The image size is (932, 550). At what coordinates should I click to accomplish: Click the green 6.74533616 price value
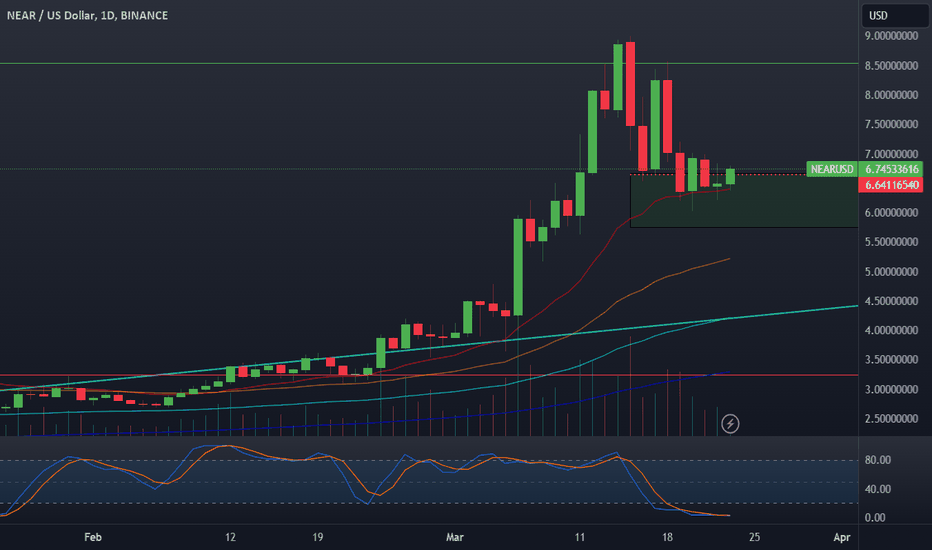[x=892, y=169]
